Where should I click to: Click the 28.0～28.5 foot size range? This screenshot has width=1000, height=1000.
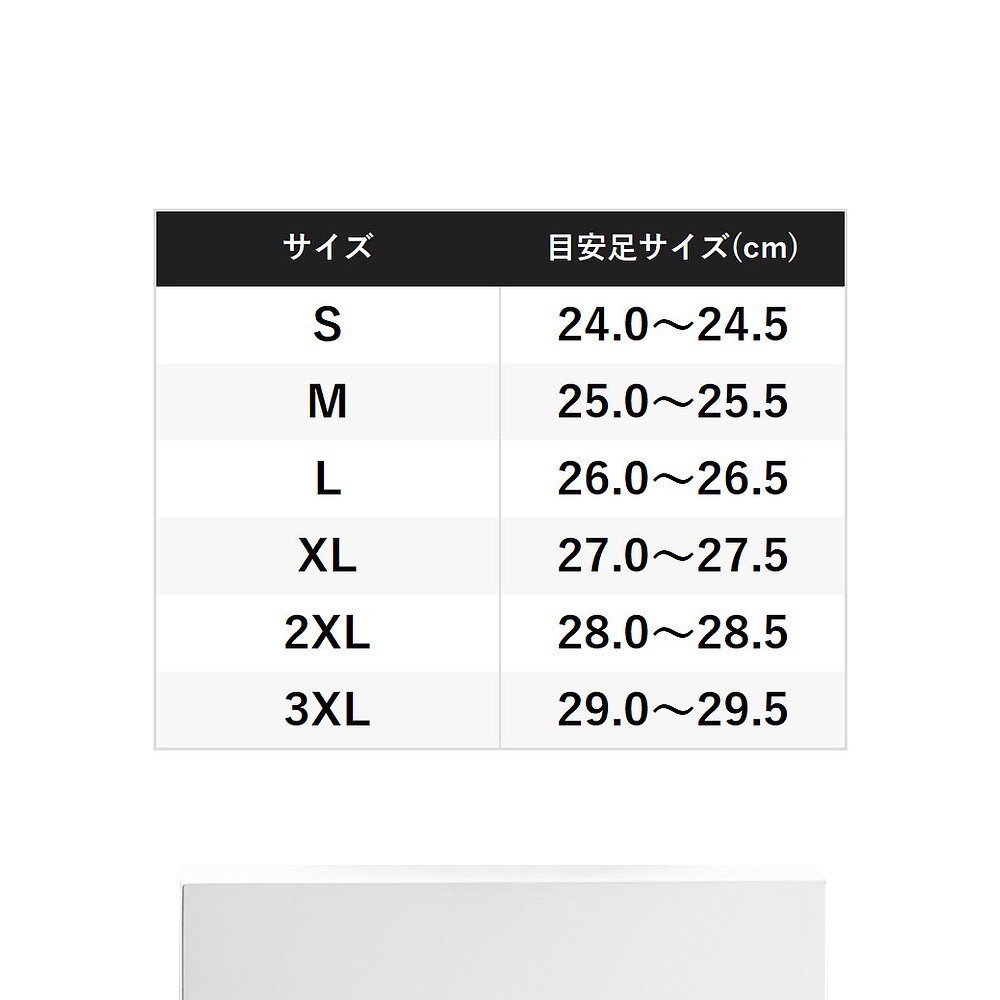tap(672, 633)
